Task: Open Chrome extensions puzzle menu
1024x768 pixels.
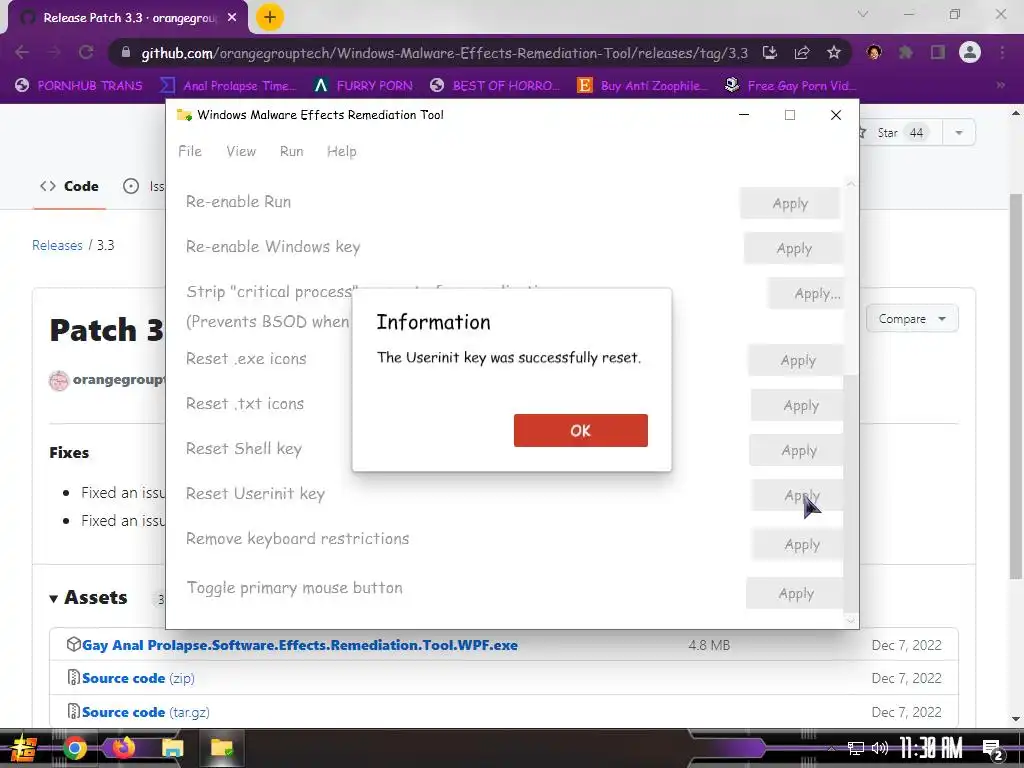Action: 906,52
